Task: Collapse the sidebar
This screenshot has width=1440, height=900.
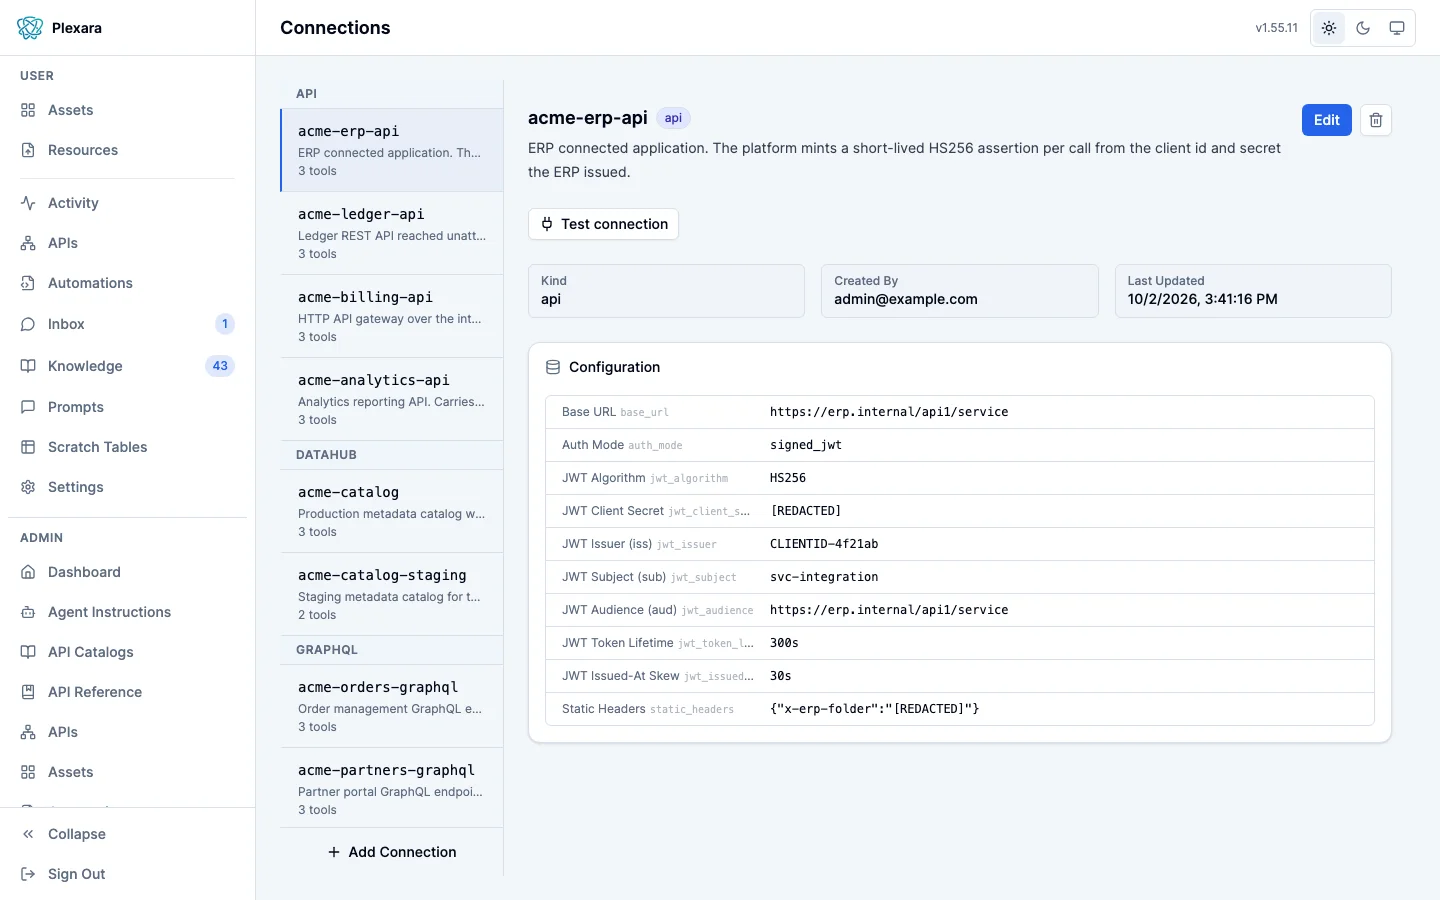Action: click(x=127, y=834)
